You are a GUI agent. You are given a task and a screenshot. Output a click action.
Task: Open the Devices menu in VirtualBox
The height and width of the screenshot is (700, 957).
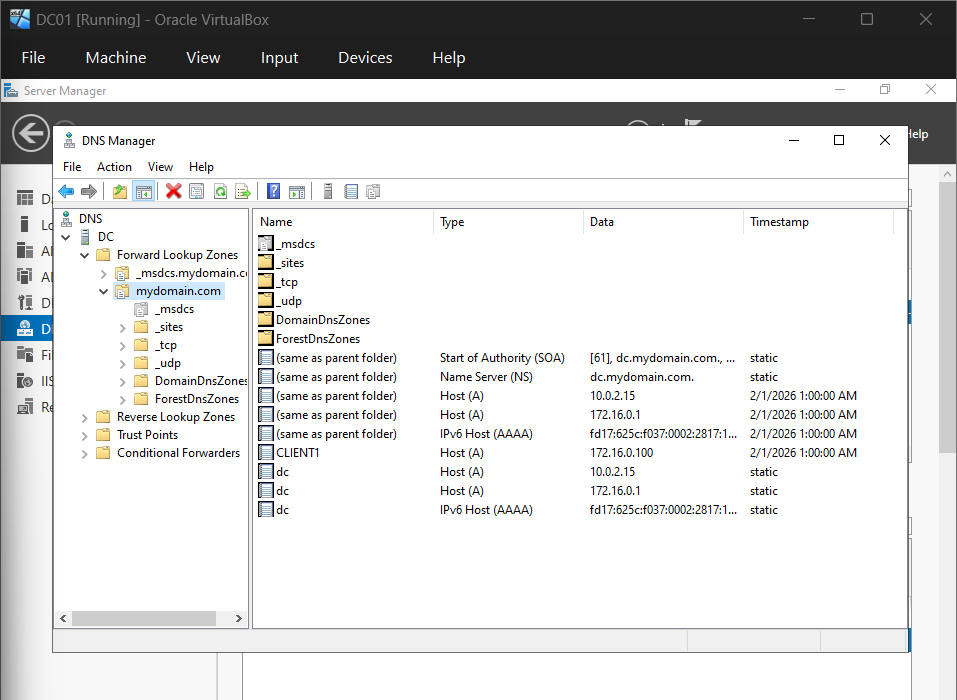(x=365, y=58)
